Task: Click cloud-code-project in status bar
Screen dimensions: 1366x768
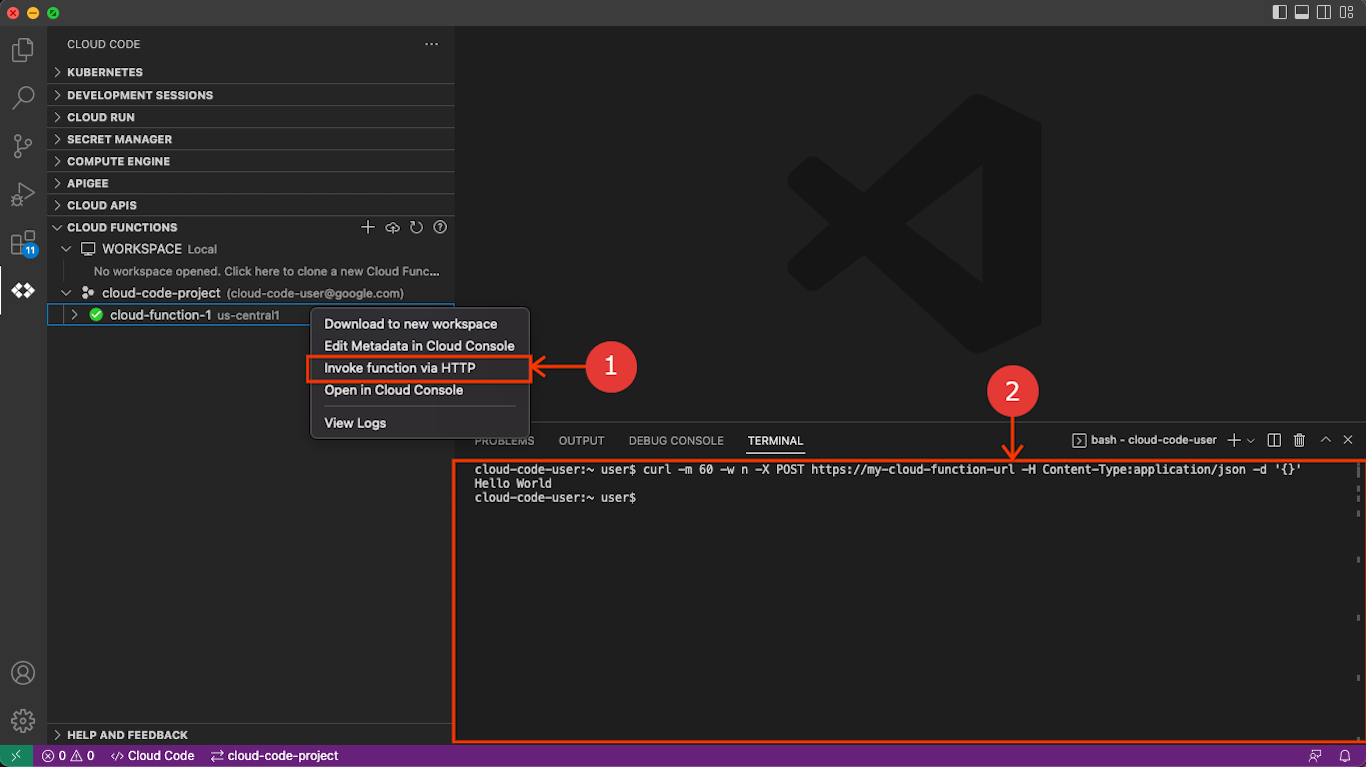Action: pyautogui.click(x=274, y=756)
